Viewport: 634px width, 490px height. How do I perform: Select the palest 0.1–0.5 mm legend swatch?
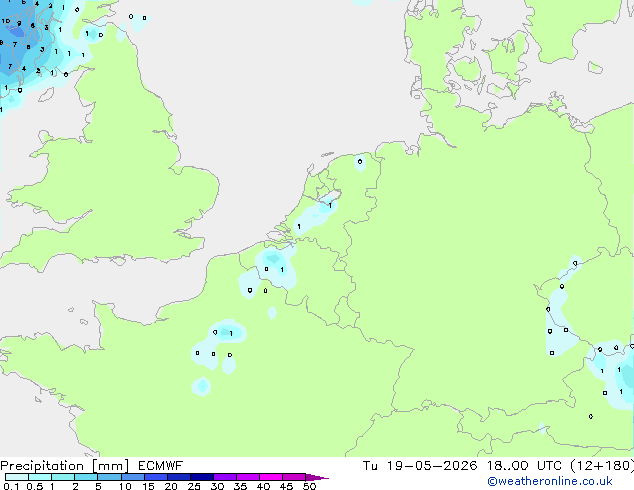pyautogui.click(x=17, y=477)
